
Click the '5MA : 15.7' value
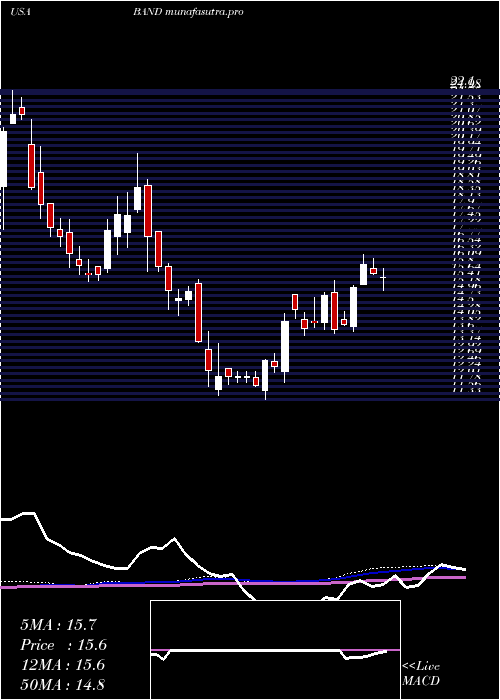[x=58, y=625]
